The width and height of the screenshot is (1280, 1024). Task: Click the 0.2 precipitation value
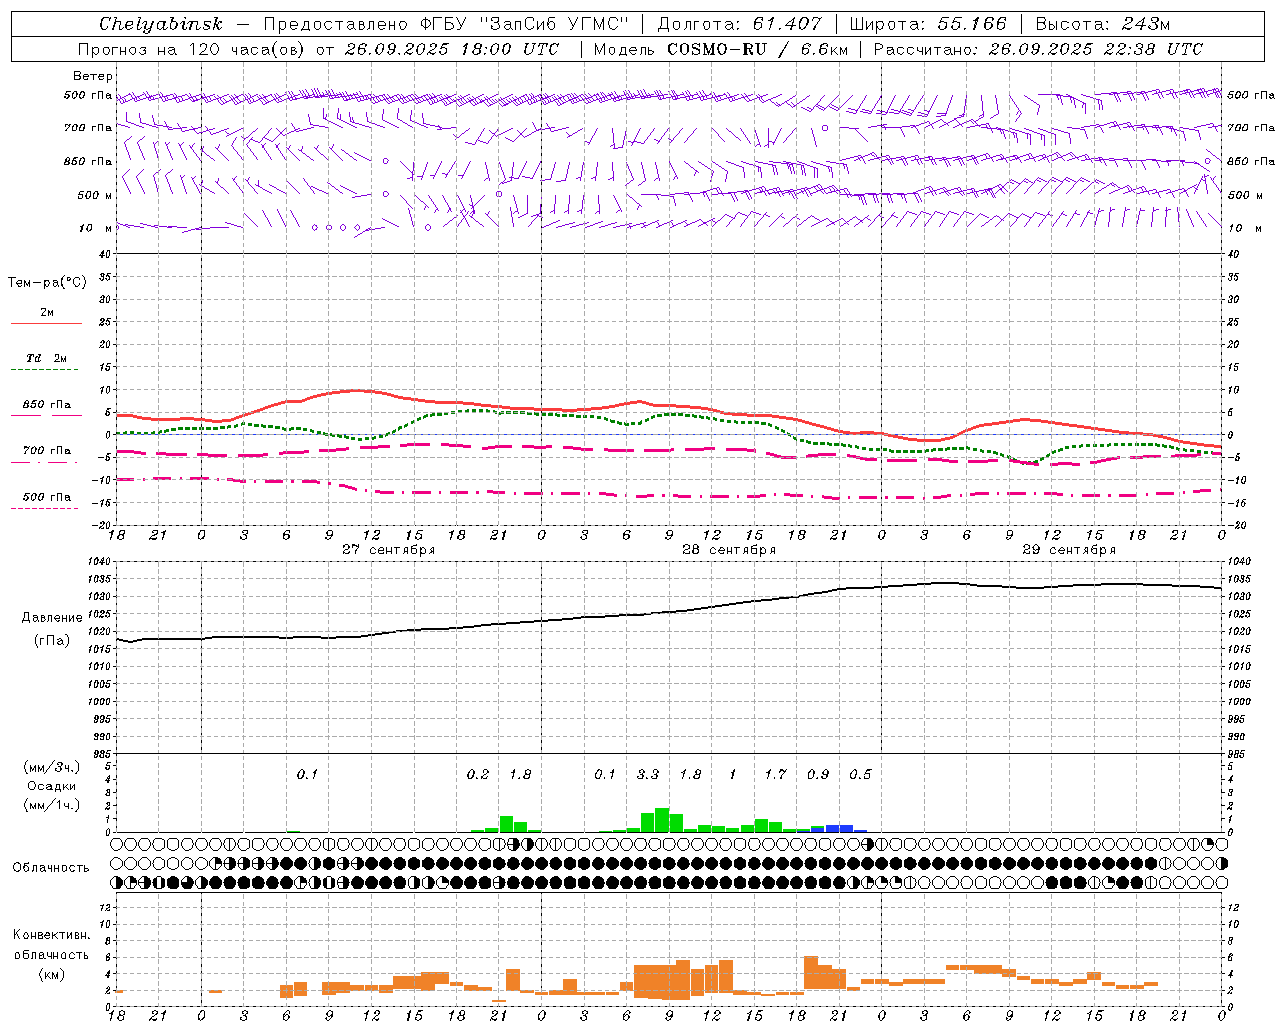pos(478,775)
